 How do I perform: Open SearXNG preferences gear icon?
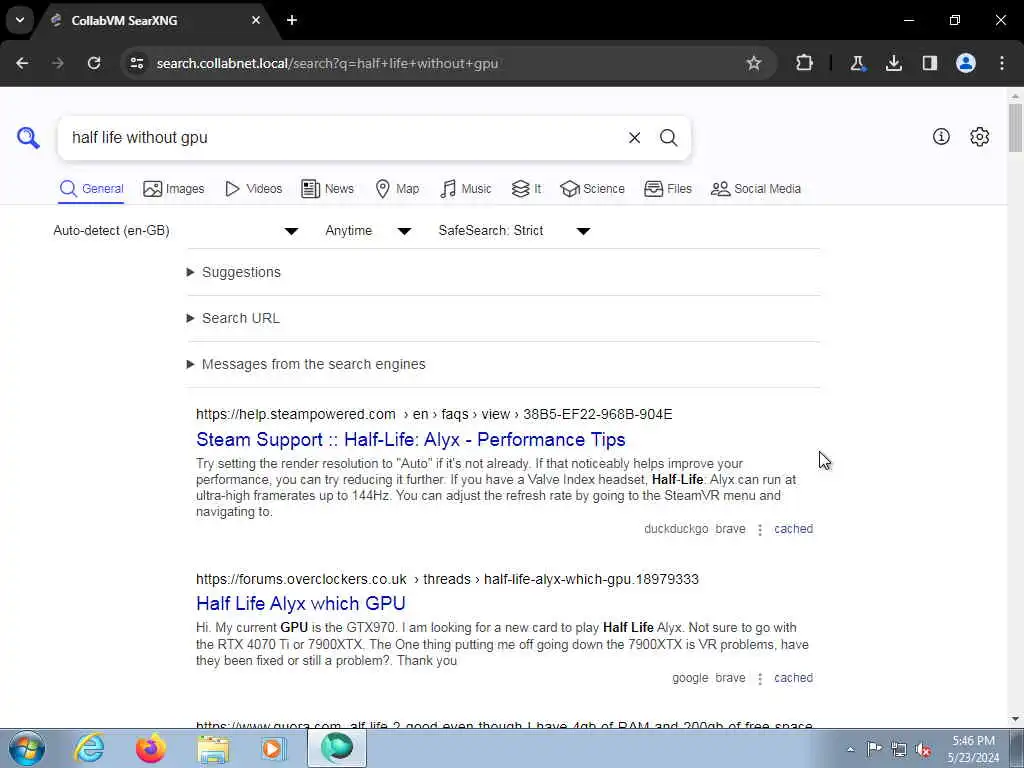pos(980,136)
